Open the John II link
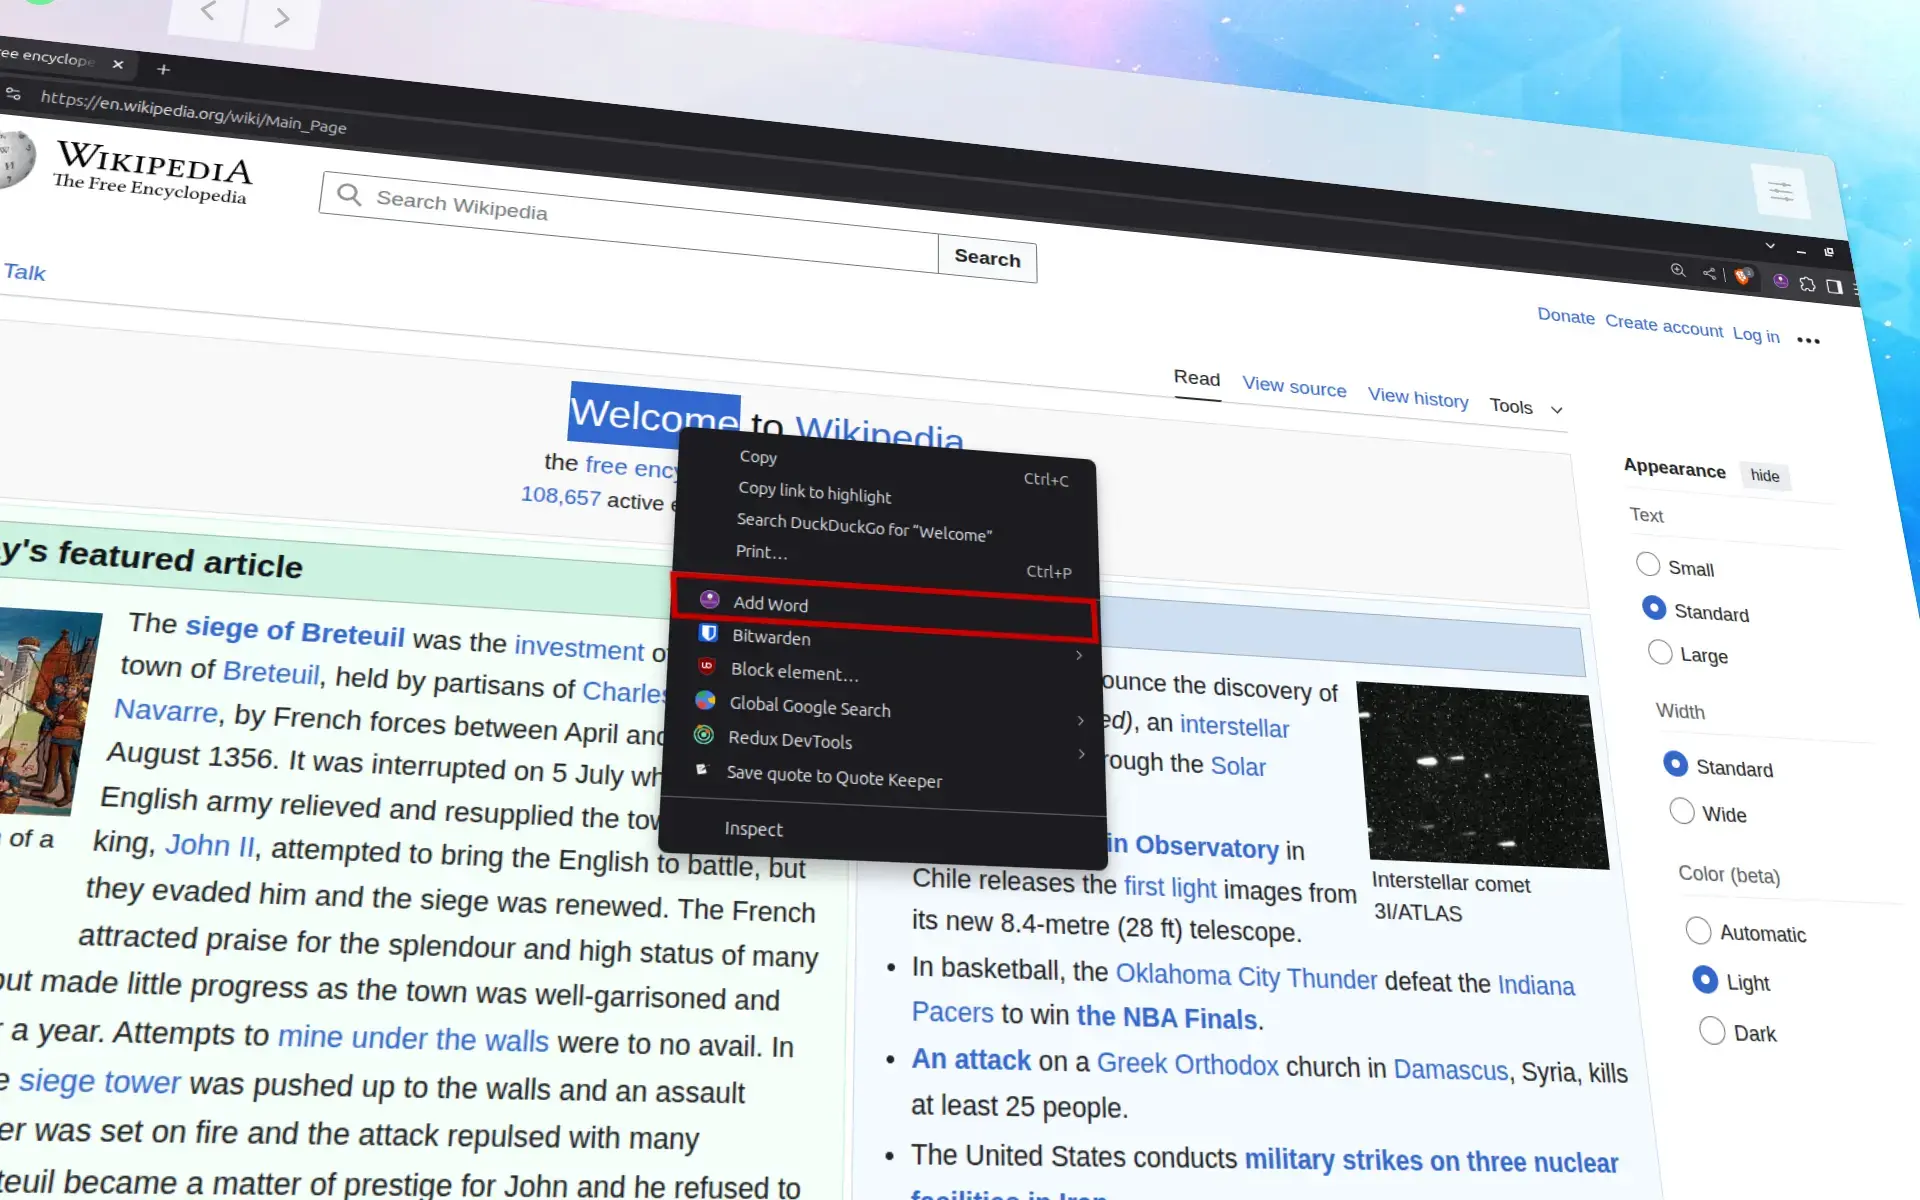Viewport: 1920px width, 1200px height. coord(210,846)
